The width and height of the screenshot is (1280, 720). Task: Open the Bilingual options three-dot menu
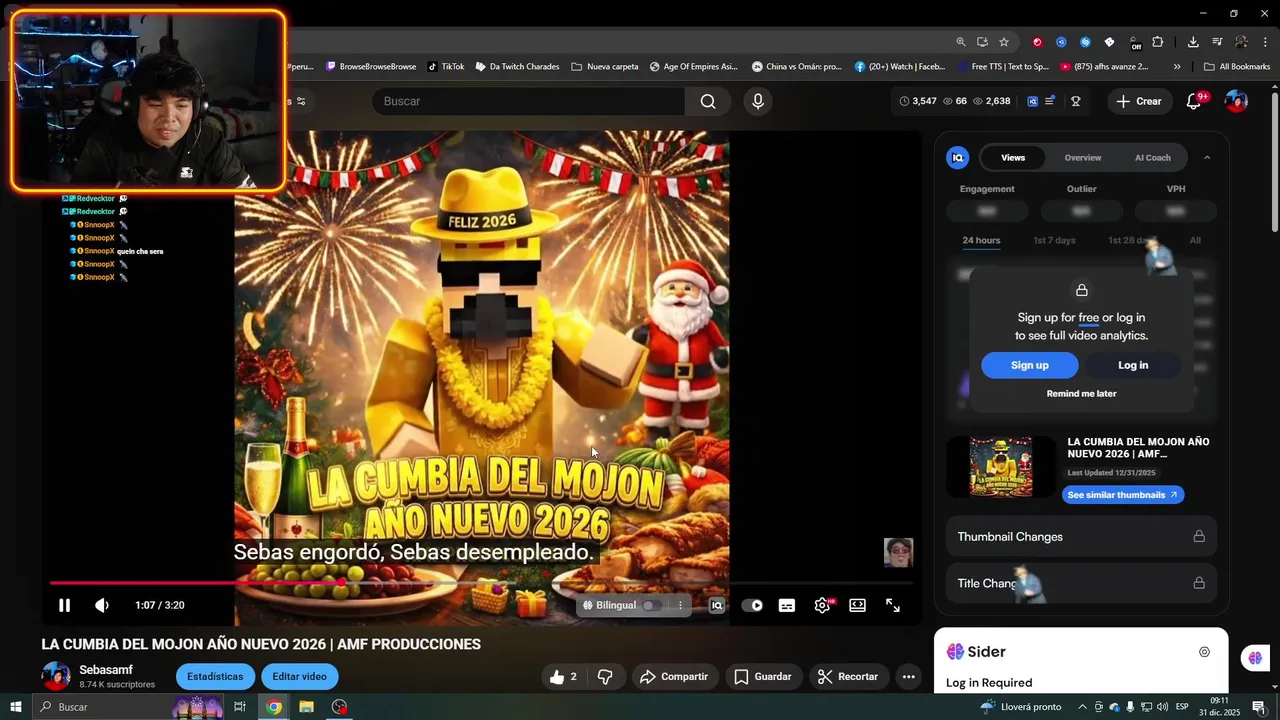(680, 605)
